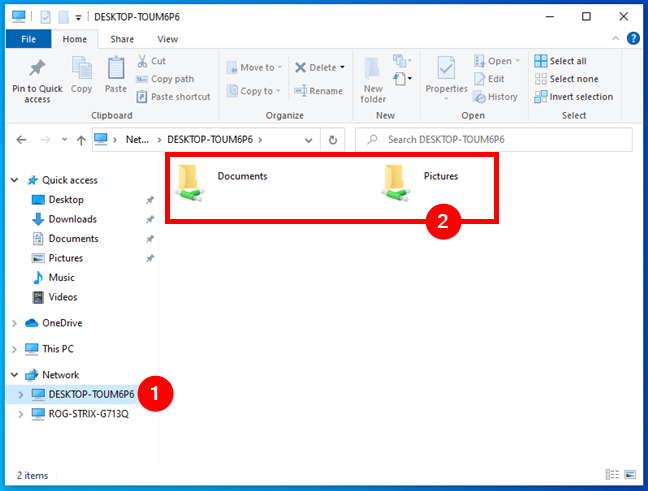Create a New folder
The width and height of the screenshot is (648, 491).
(x=373, y=80)
